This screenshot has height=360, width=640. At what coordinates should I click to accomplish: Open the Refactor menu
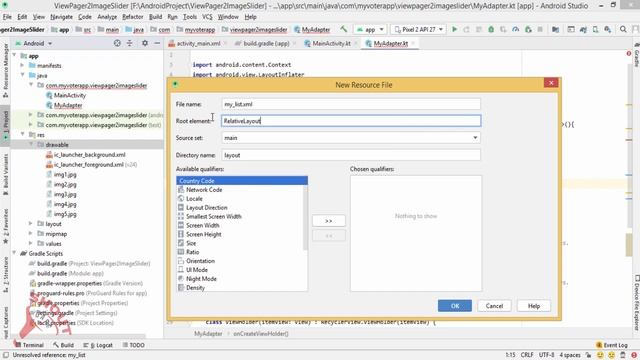point(133,17)
